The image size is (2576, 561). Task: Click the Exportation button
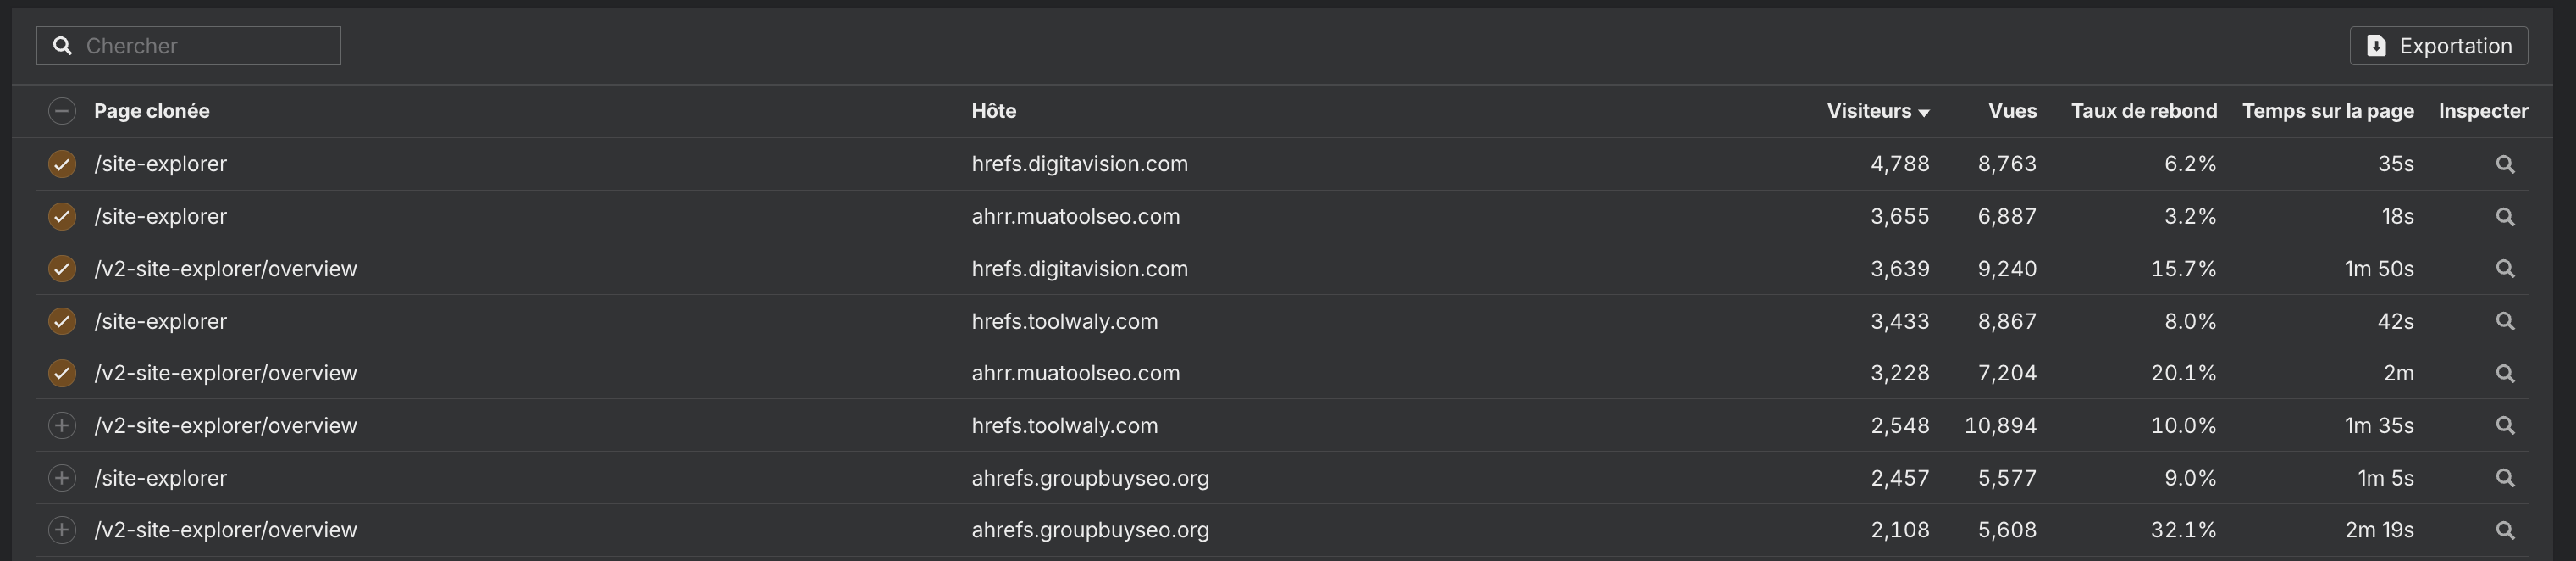(2438, 45)
